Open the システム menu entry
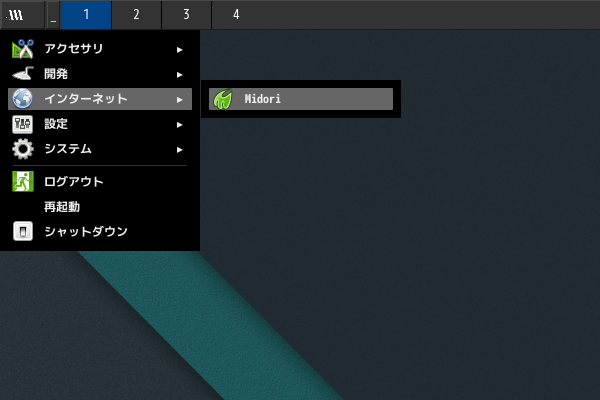This screenshot has height=400, width=600. (100, 149)
